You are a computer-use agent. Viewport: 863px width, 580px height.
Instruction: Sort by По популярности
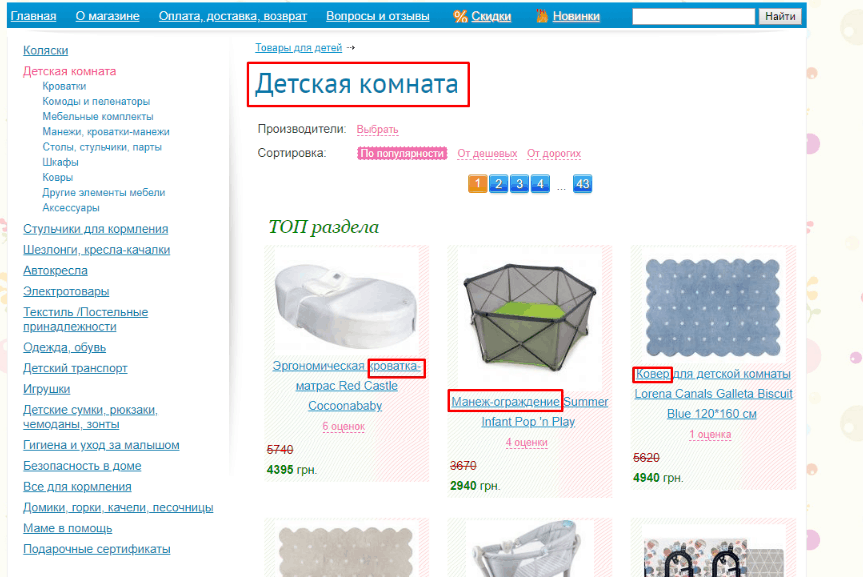(x=402, y=154)
